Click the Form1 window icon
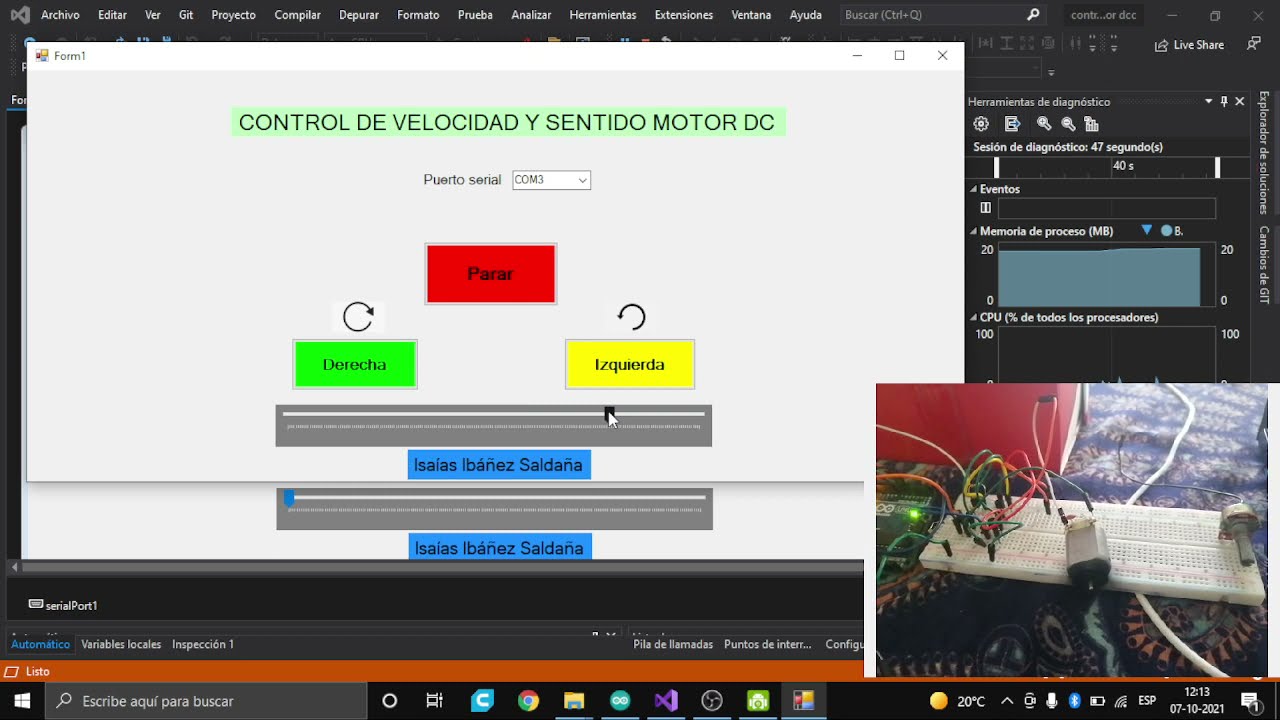 42,56
